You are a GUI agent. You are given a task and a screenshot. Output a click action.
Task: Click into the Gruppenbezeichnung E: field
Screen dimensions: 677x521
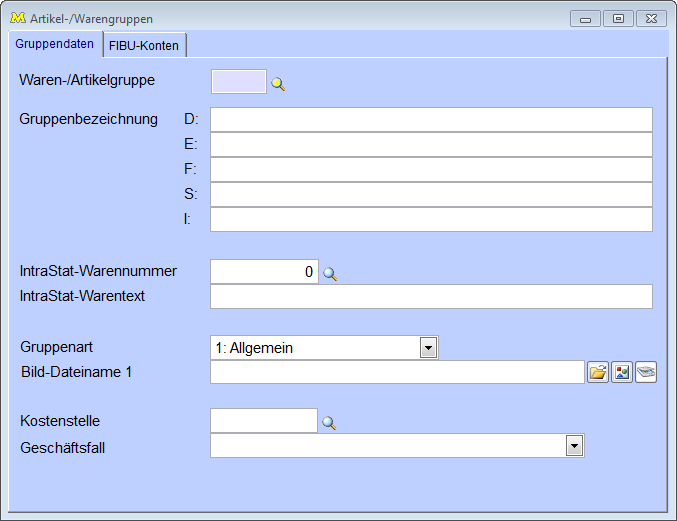click(431, 145)
